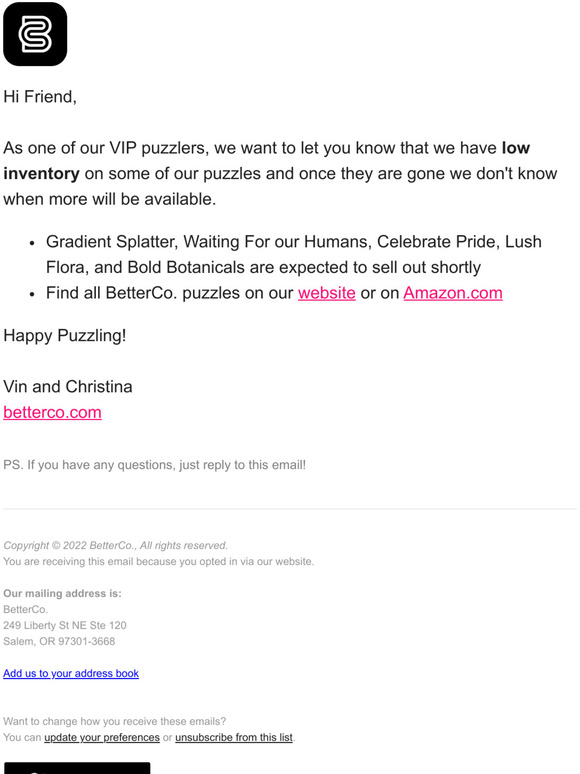Click the 'Happy Puzzling!' line
The image size is (580, 774).
(65, 336)
